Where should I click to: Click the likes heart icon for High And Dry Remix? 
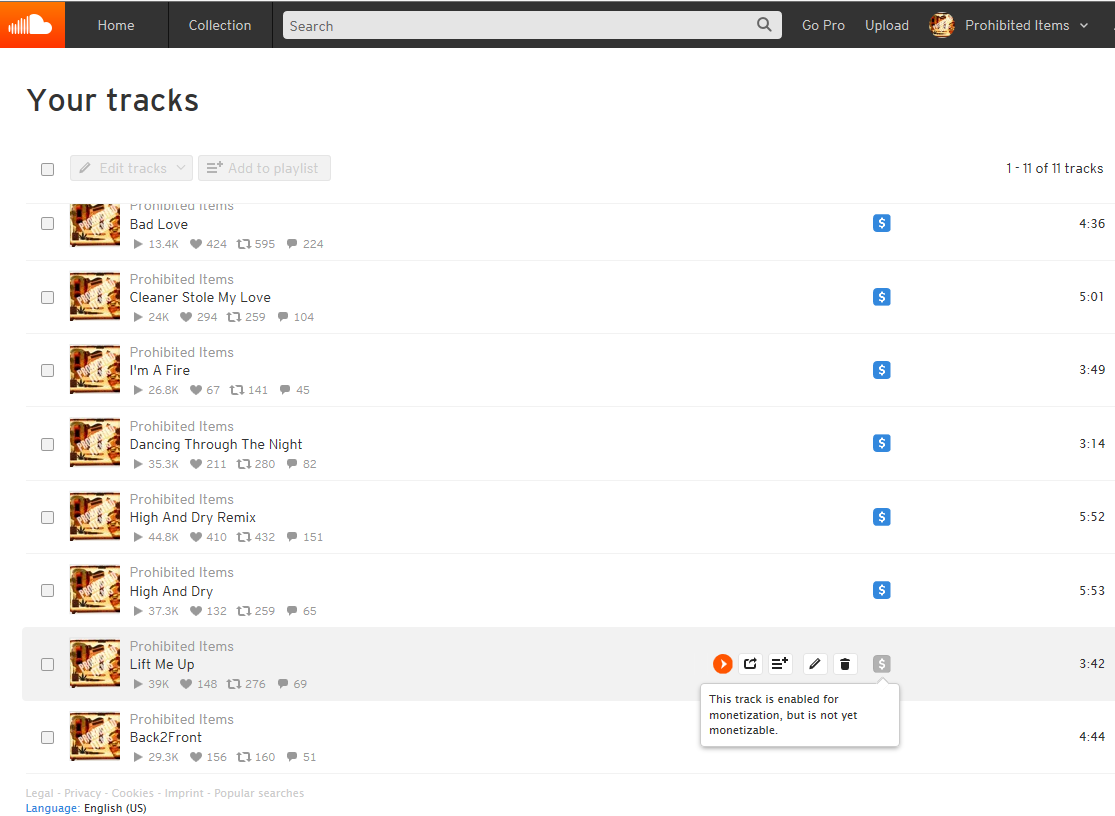196,537
